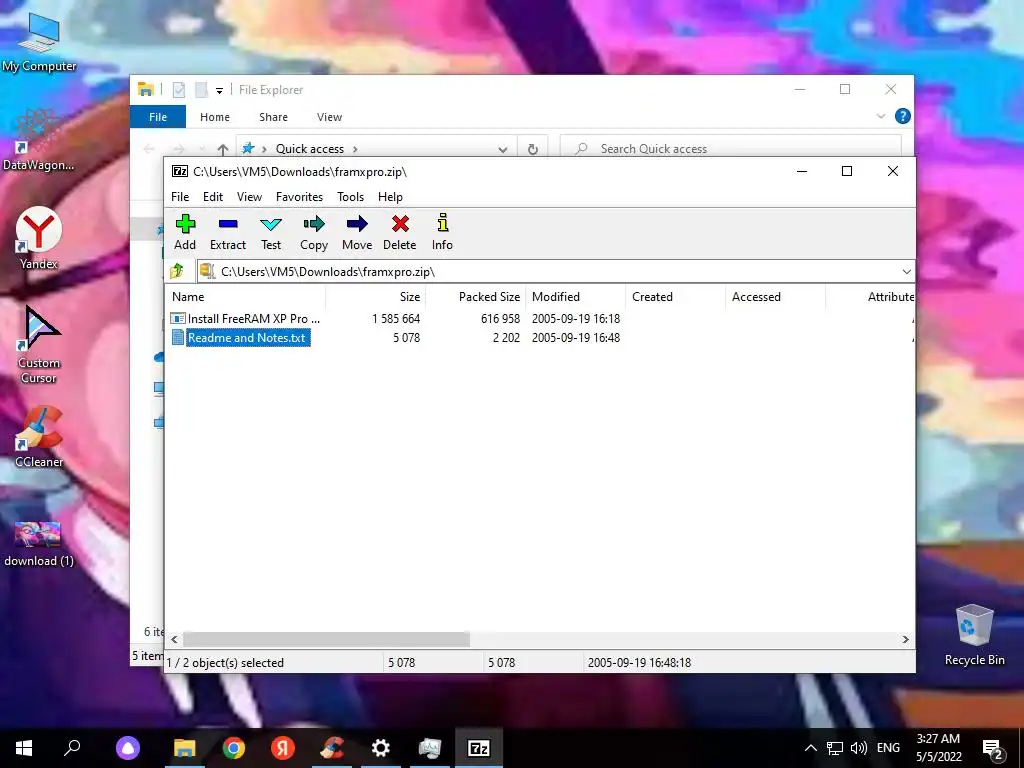Launch CCleaner desktop shortcut
Viewport: 1024px width, 768px height.
click(39, 436)
